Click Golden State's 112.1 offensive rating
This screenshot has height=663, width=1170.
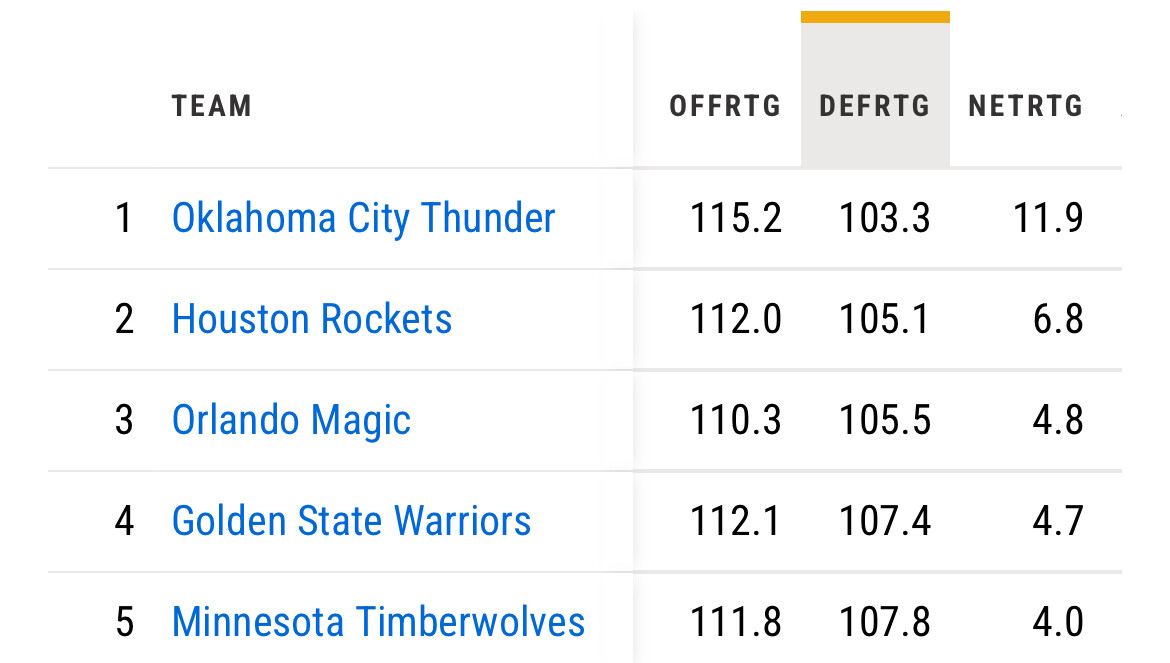click(736, 521)
